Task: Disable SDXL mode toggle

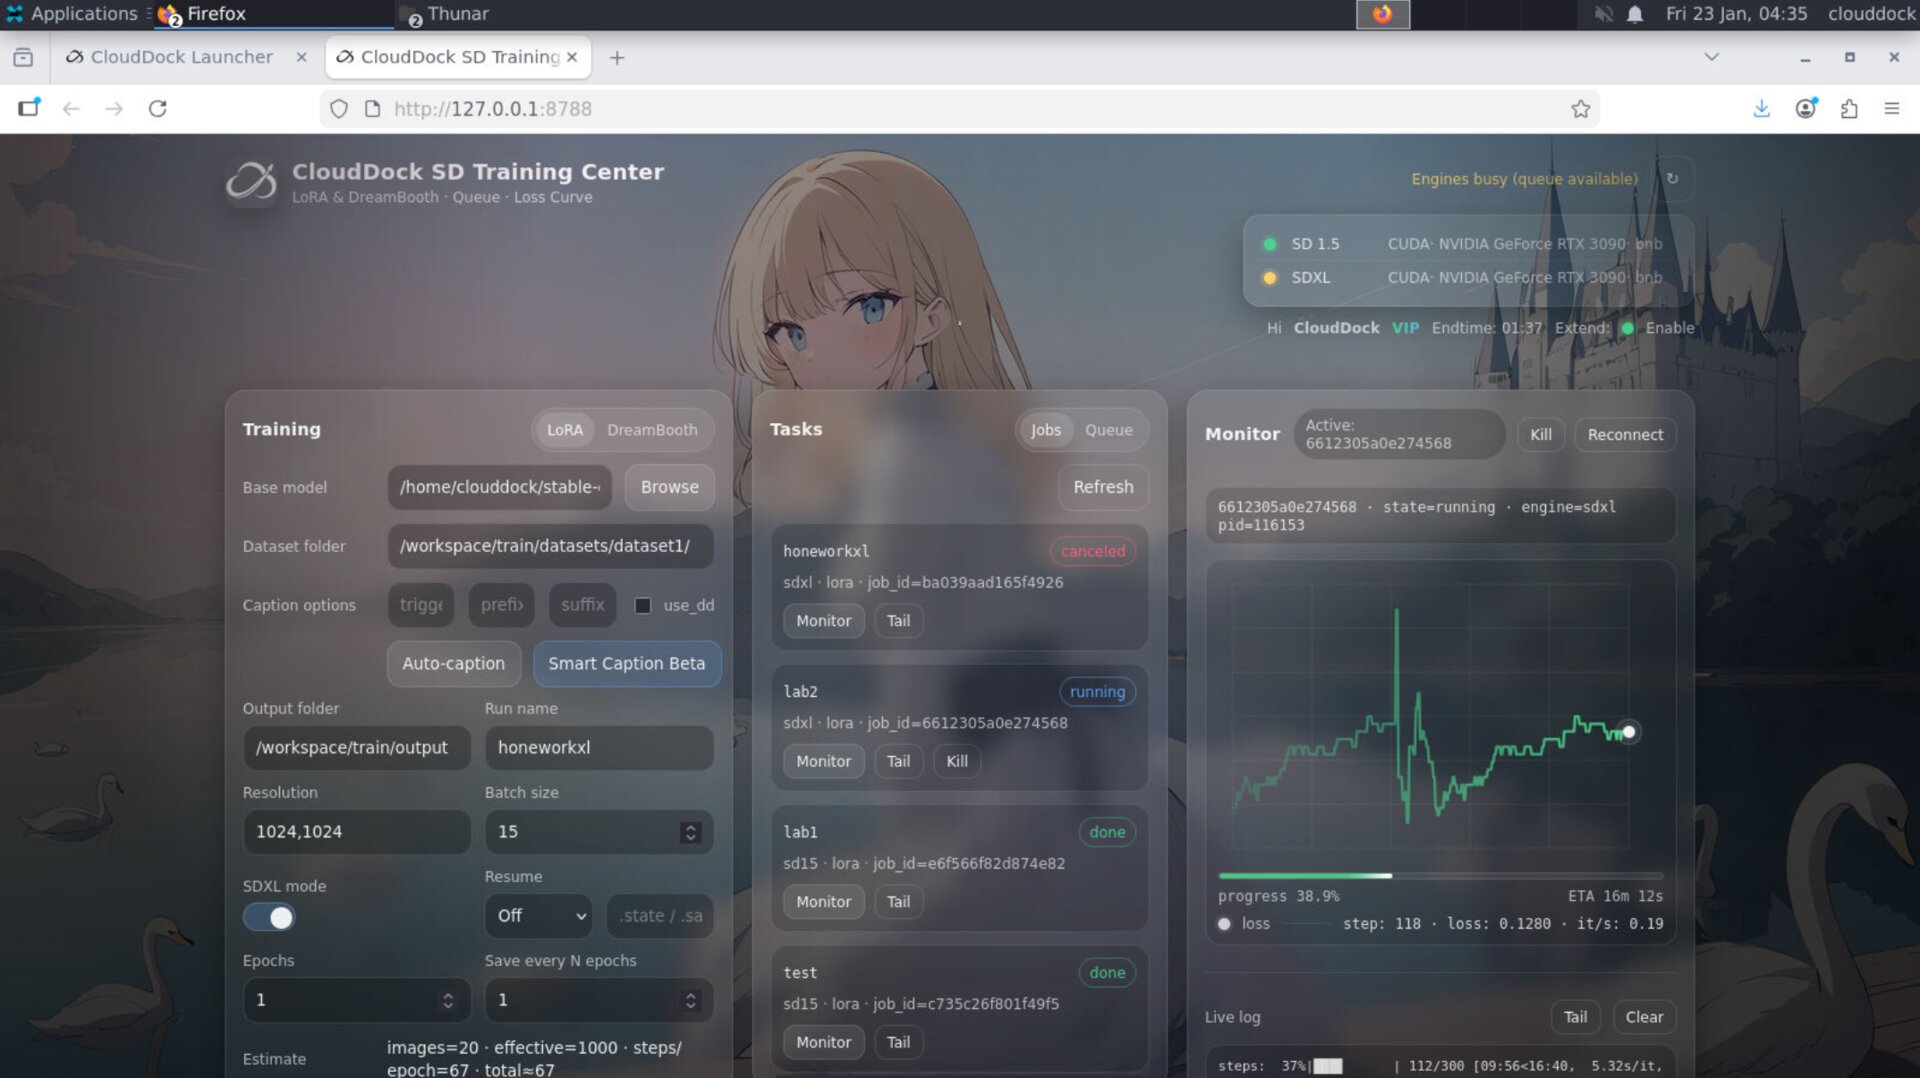Action: click(x=269, y=917)
